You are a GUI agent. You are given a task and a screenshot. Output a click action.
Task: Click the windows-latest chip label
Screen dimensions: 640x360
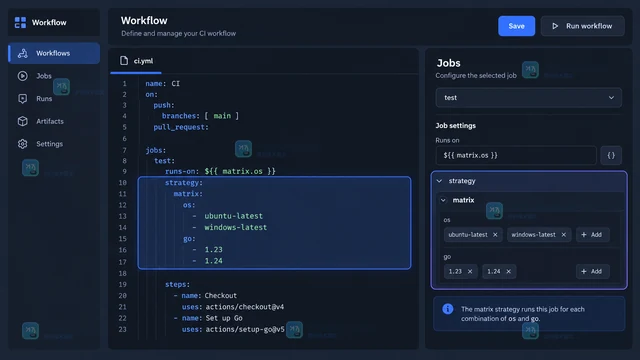pyautogui.click(x=533, y=235)
